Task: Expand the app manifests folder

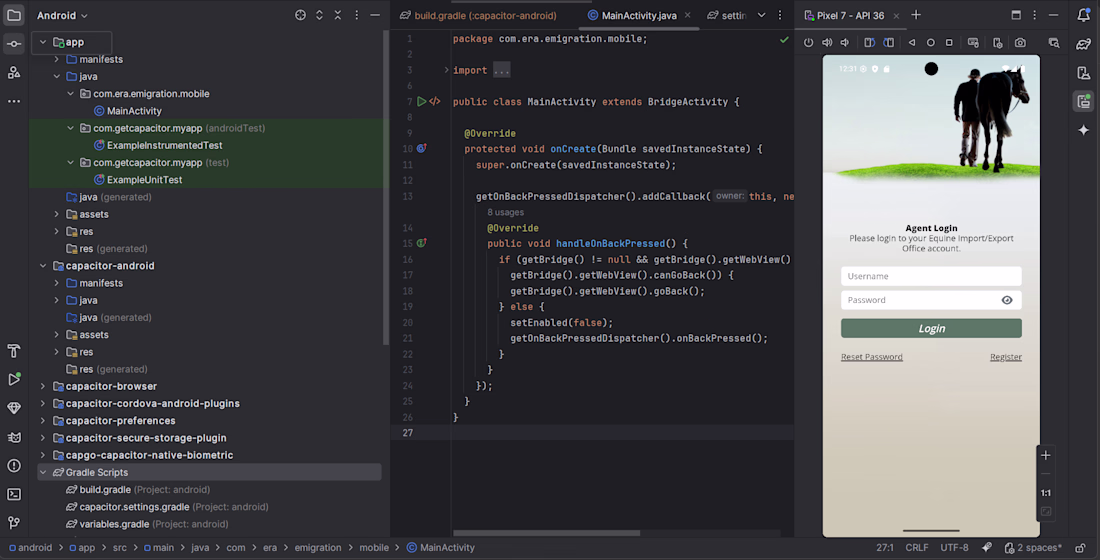Action: (x=57, y=60)
